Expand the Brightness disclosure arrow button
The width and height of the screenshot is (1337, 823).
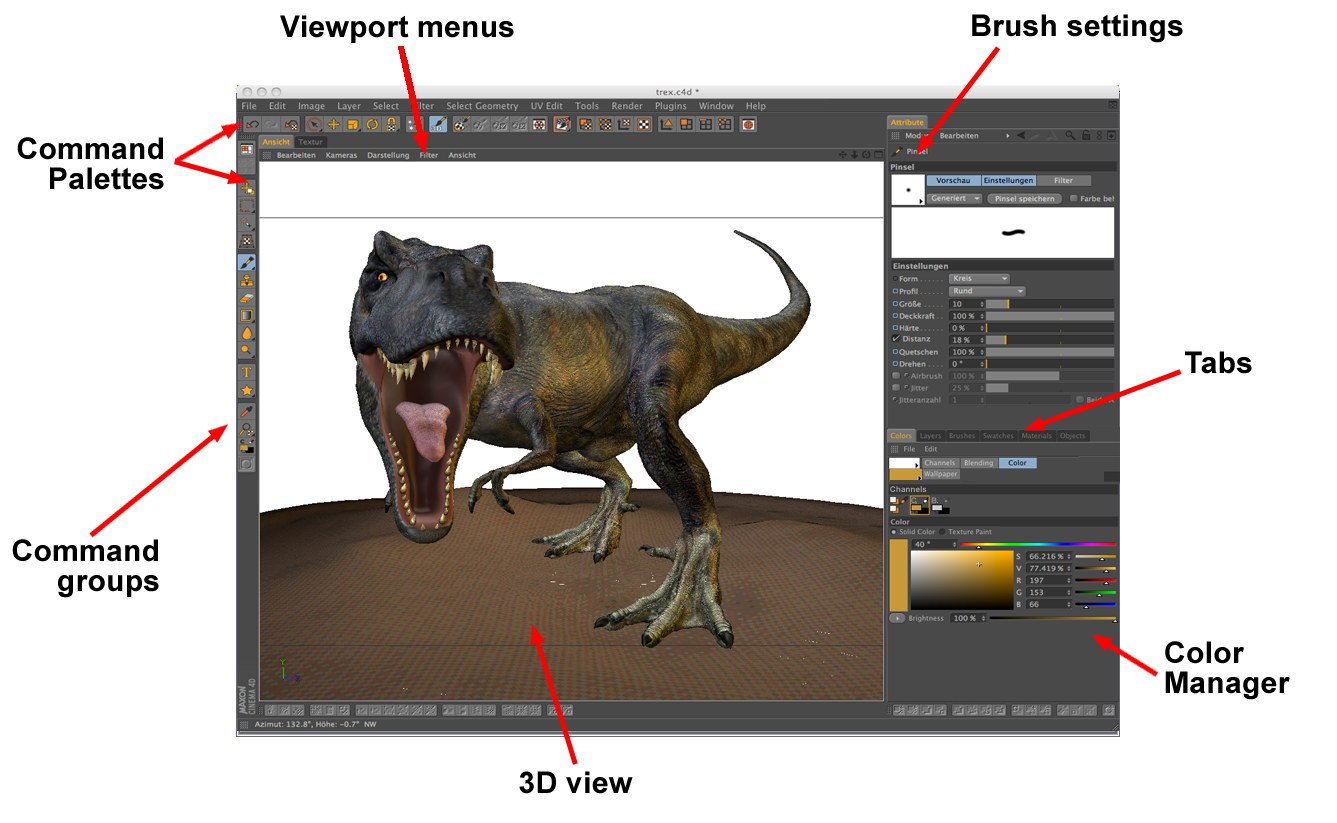[897, 618]
